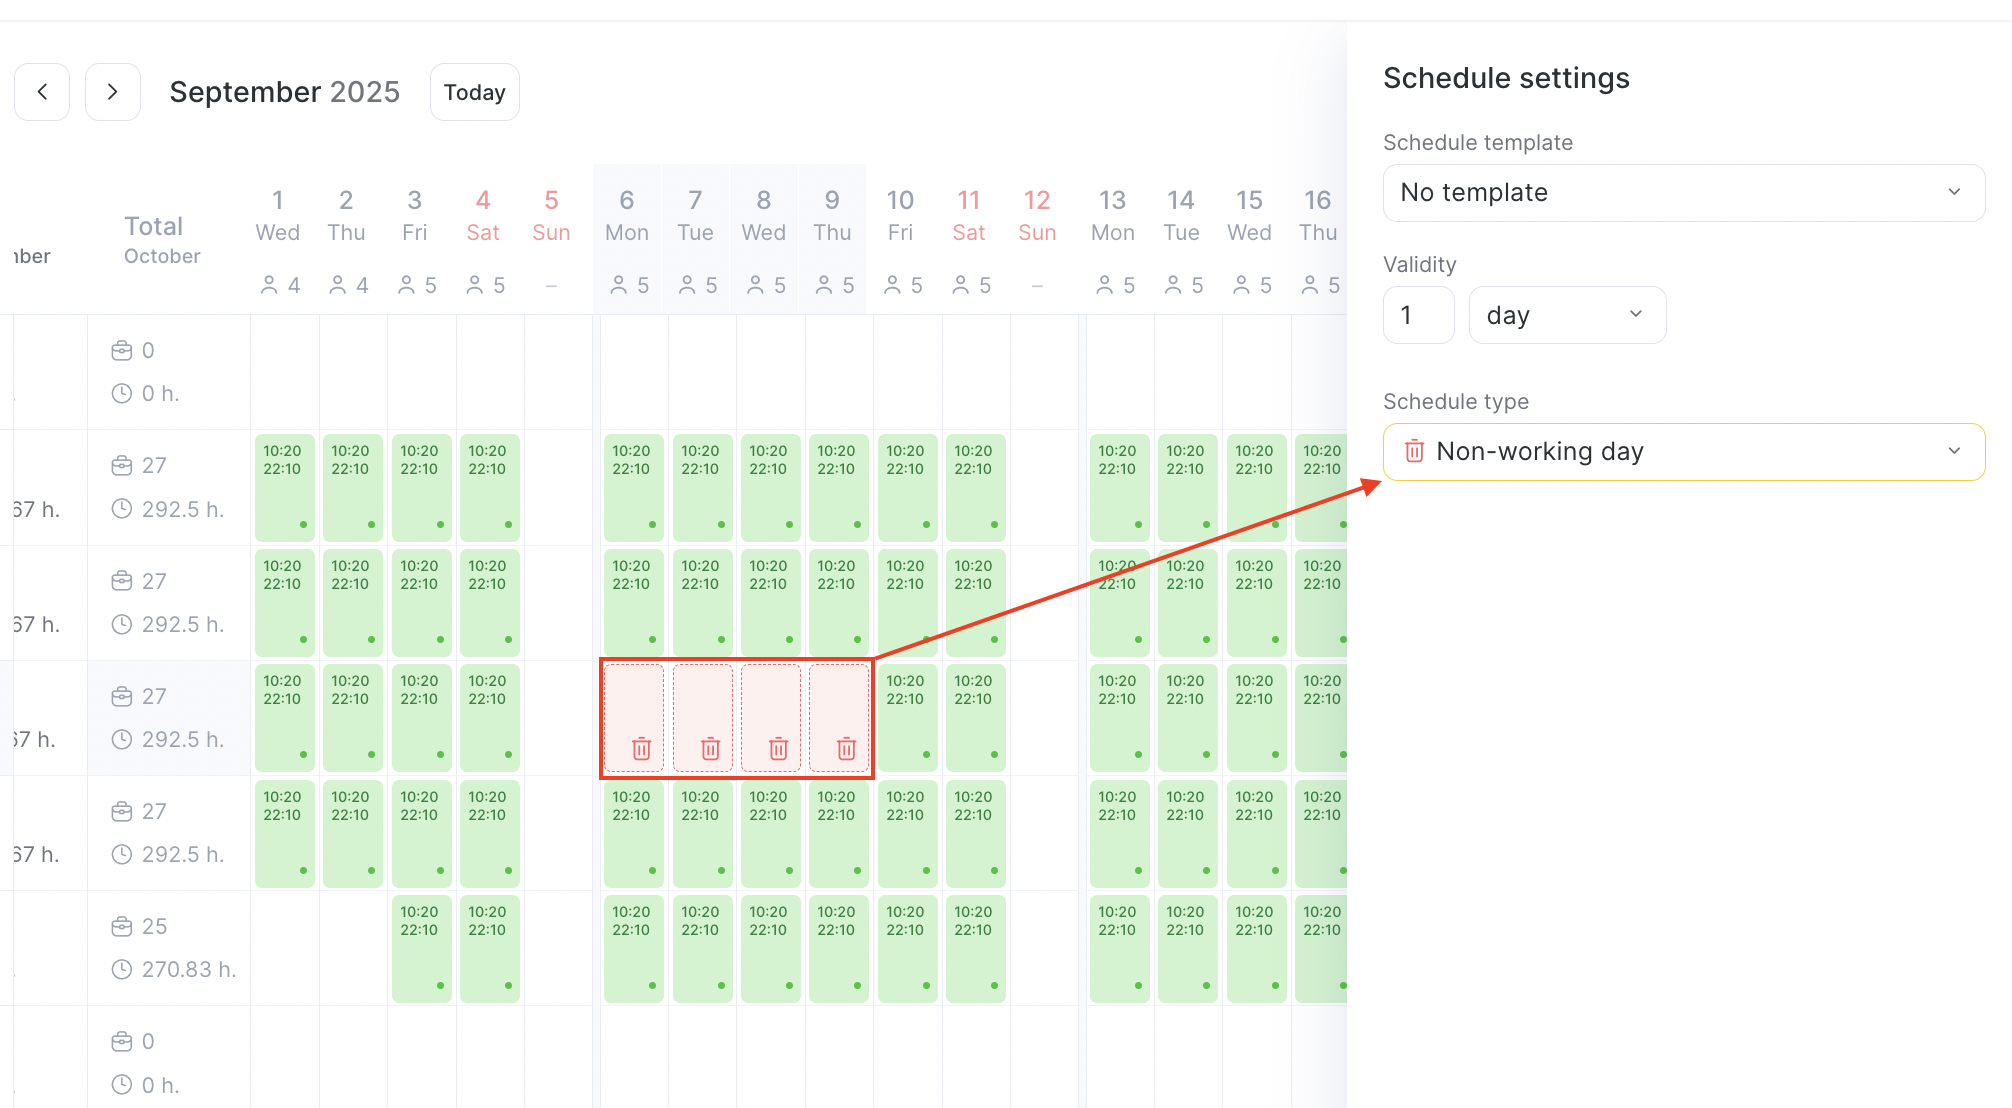Screen dimensions: 2012x1108
Task: Click the September 2025 month title
Action: [x=284, y=92]
